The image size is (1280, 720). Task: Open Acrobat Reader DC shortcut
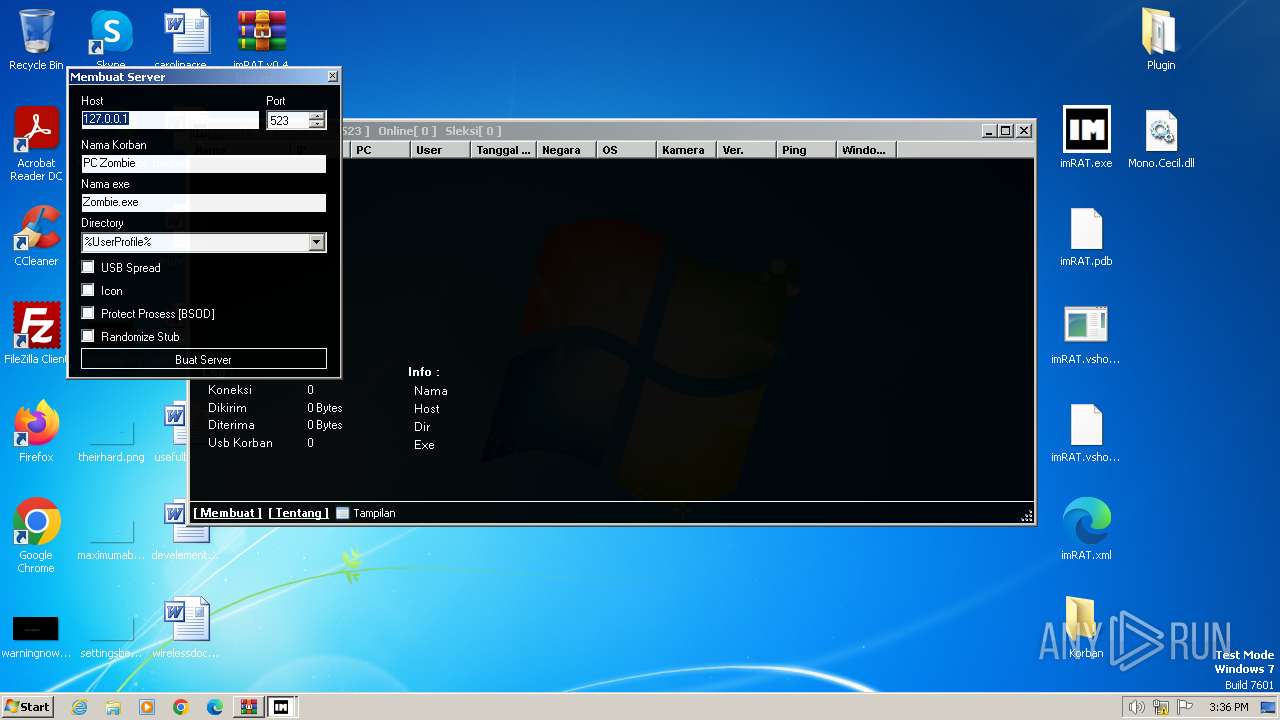click(36, 144)
